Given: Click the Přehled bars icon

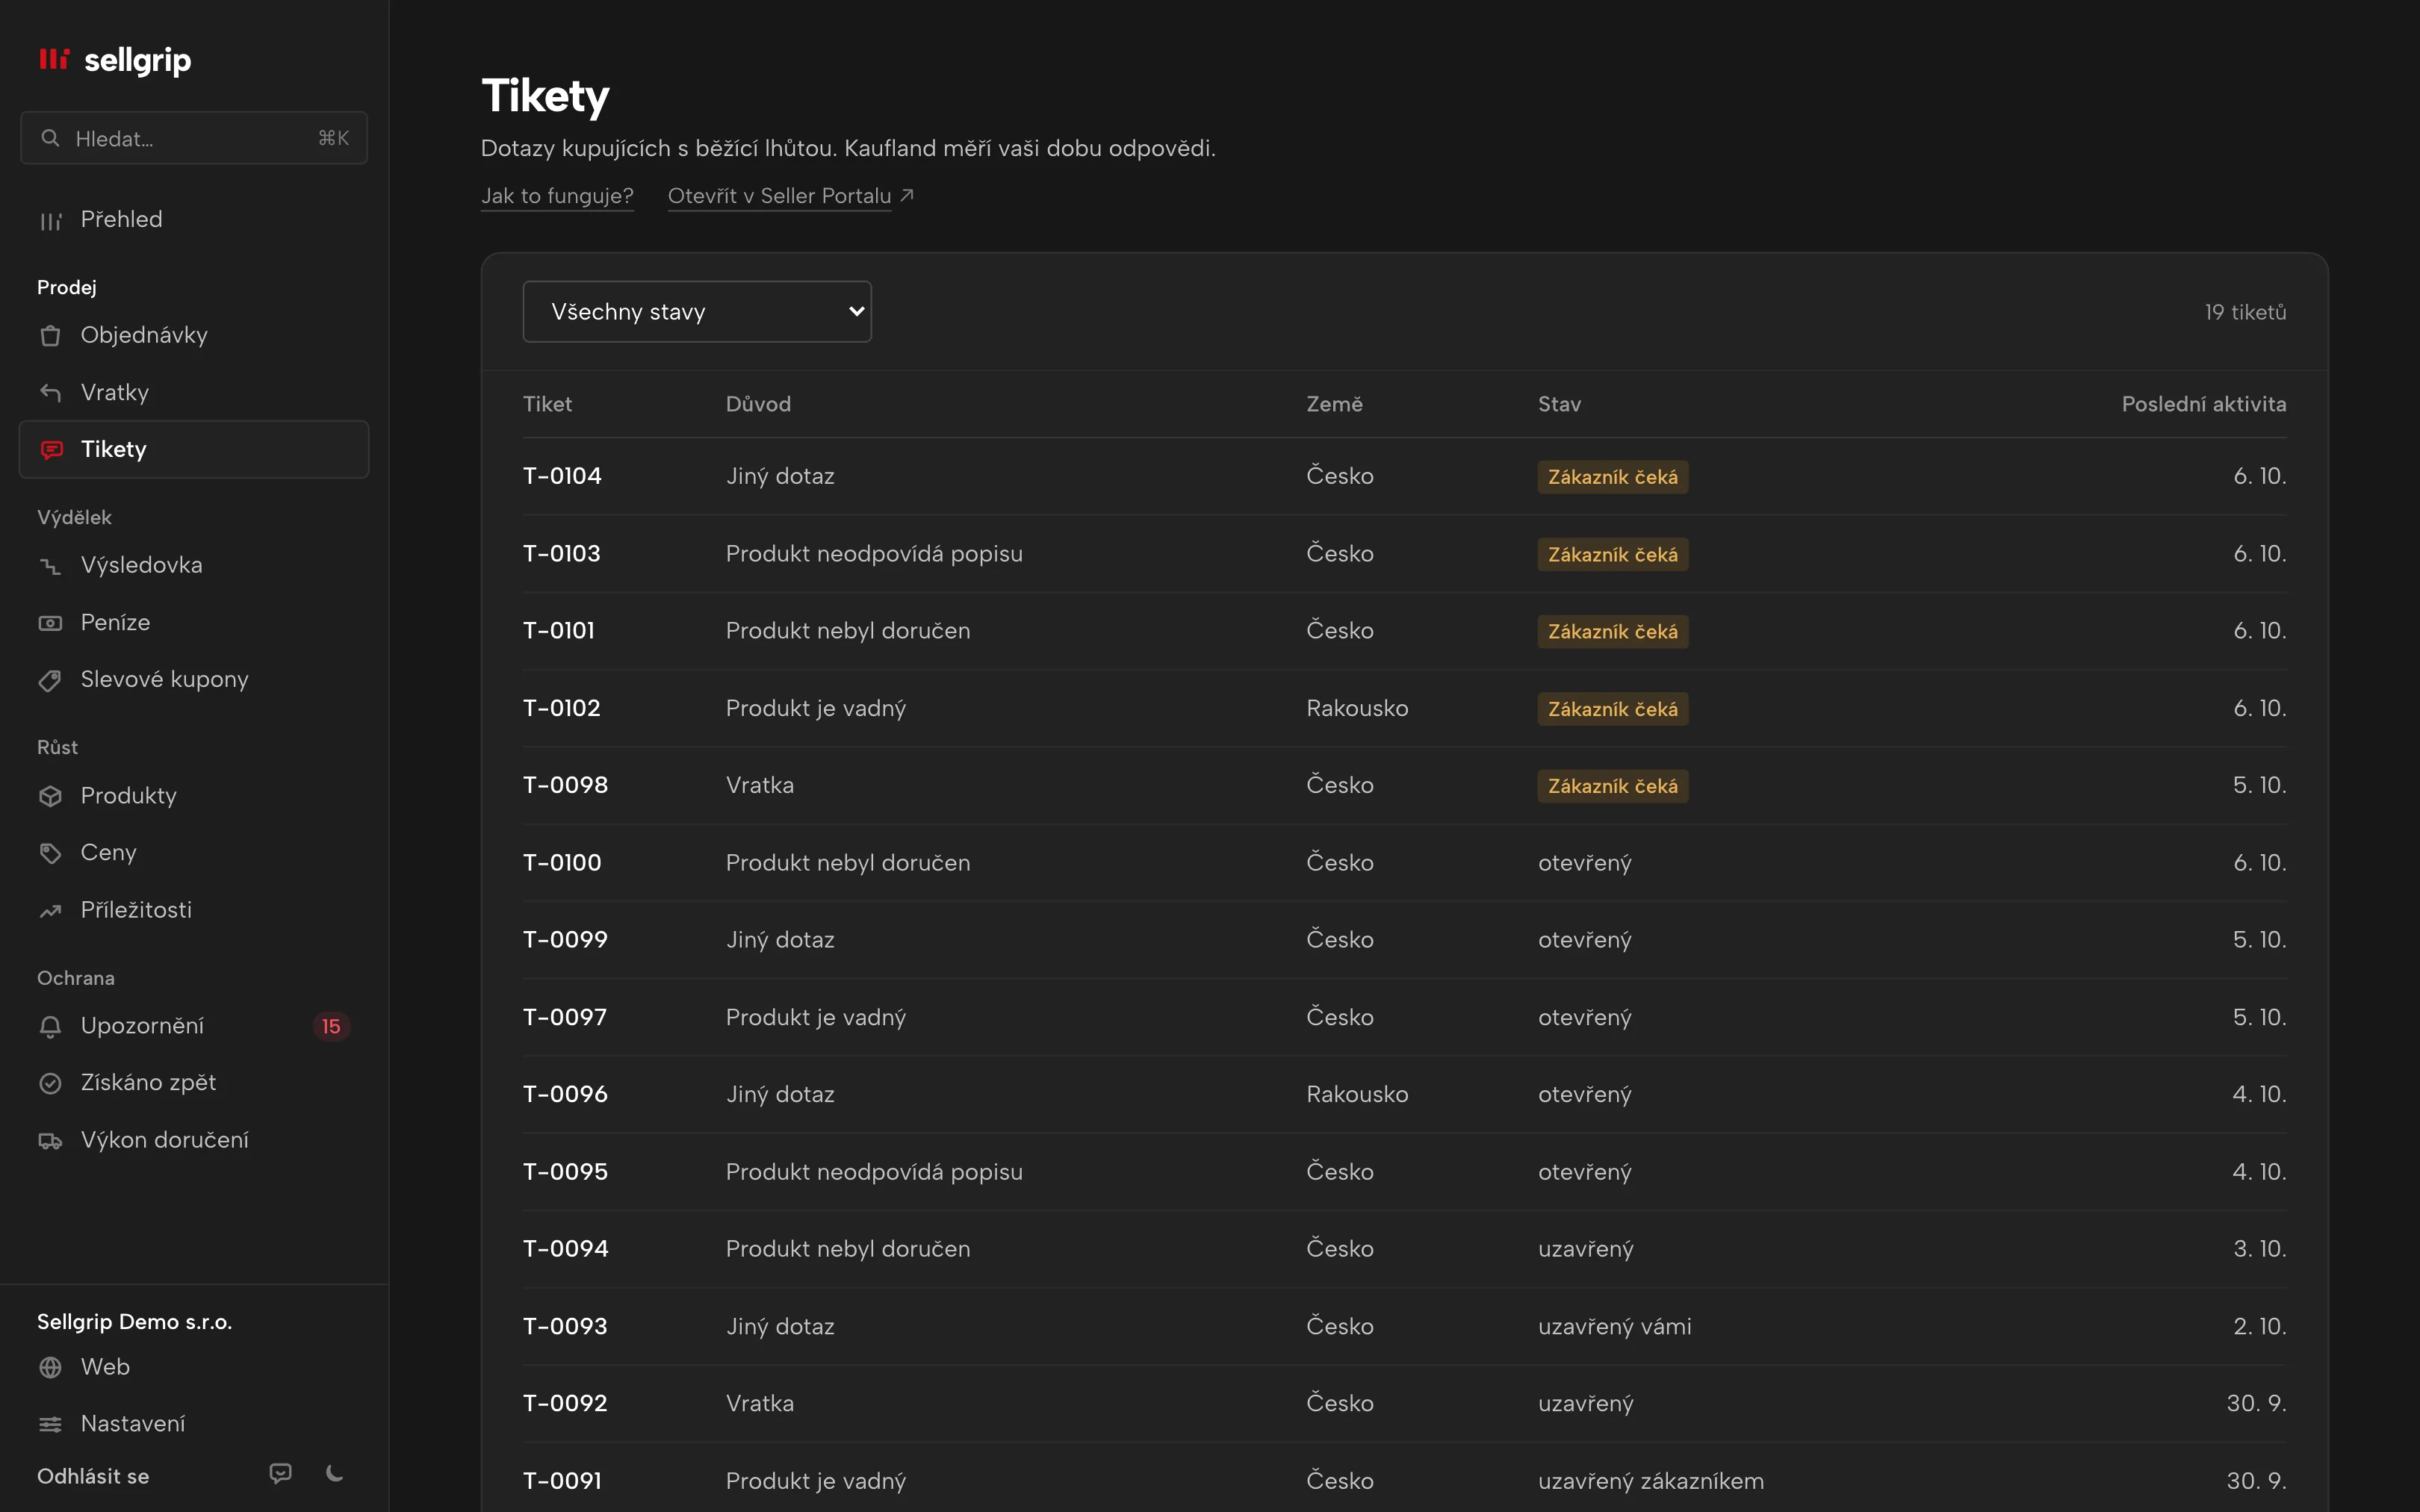Looking at the screenshot, I should pyautogui.click(x=50, y=220).
